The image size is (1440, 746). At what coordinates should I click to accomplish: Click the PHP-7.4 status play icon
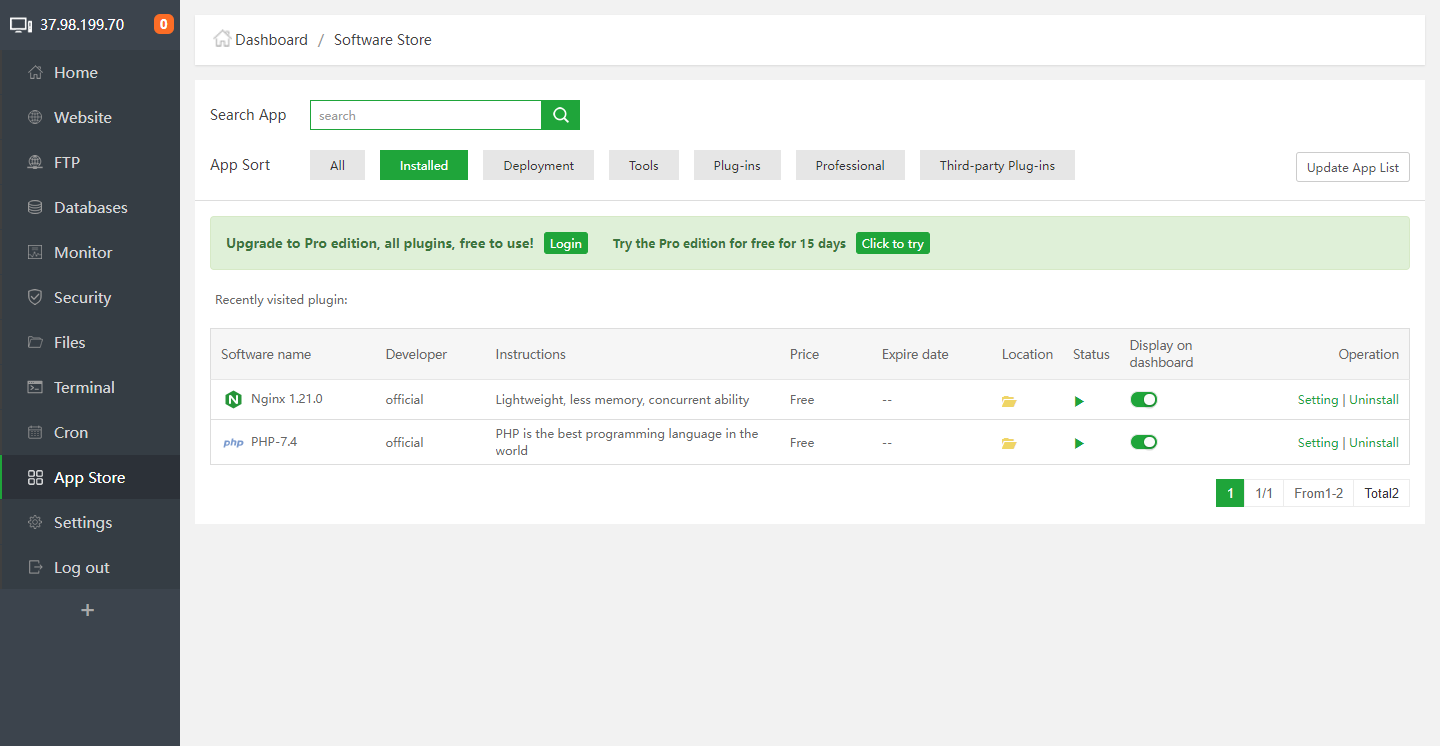point(1079,442)
